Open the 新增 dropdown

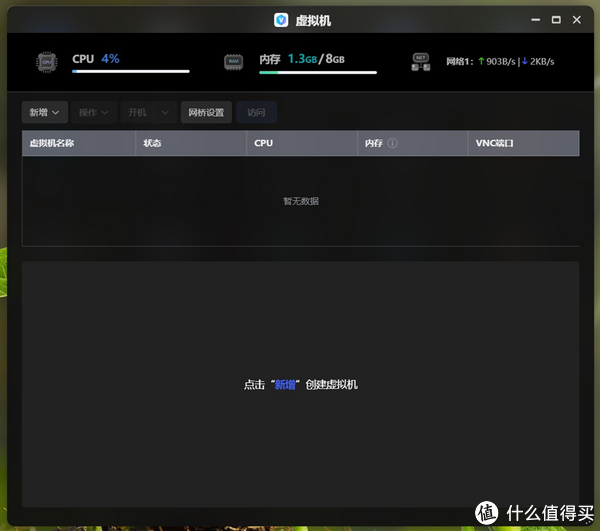[45, 112]
